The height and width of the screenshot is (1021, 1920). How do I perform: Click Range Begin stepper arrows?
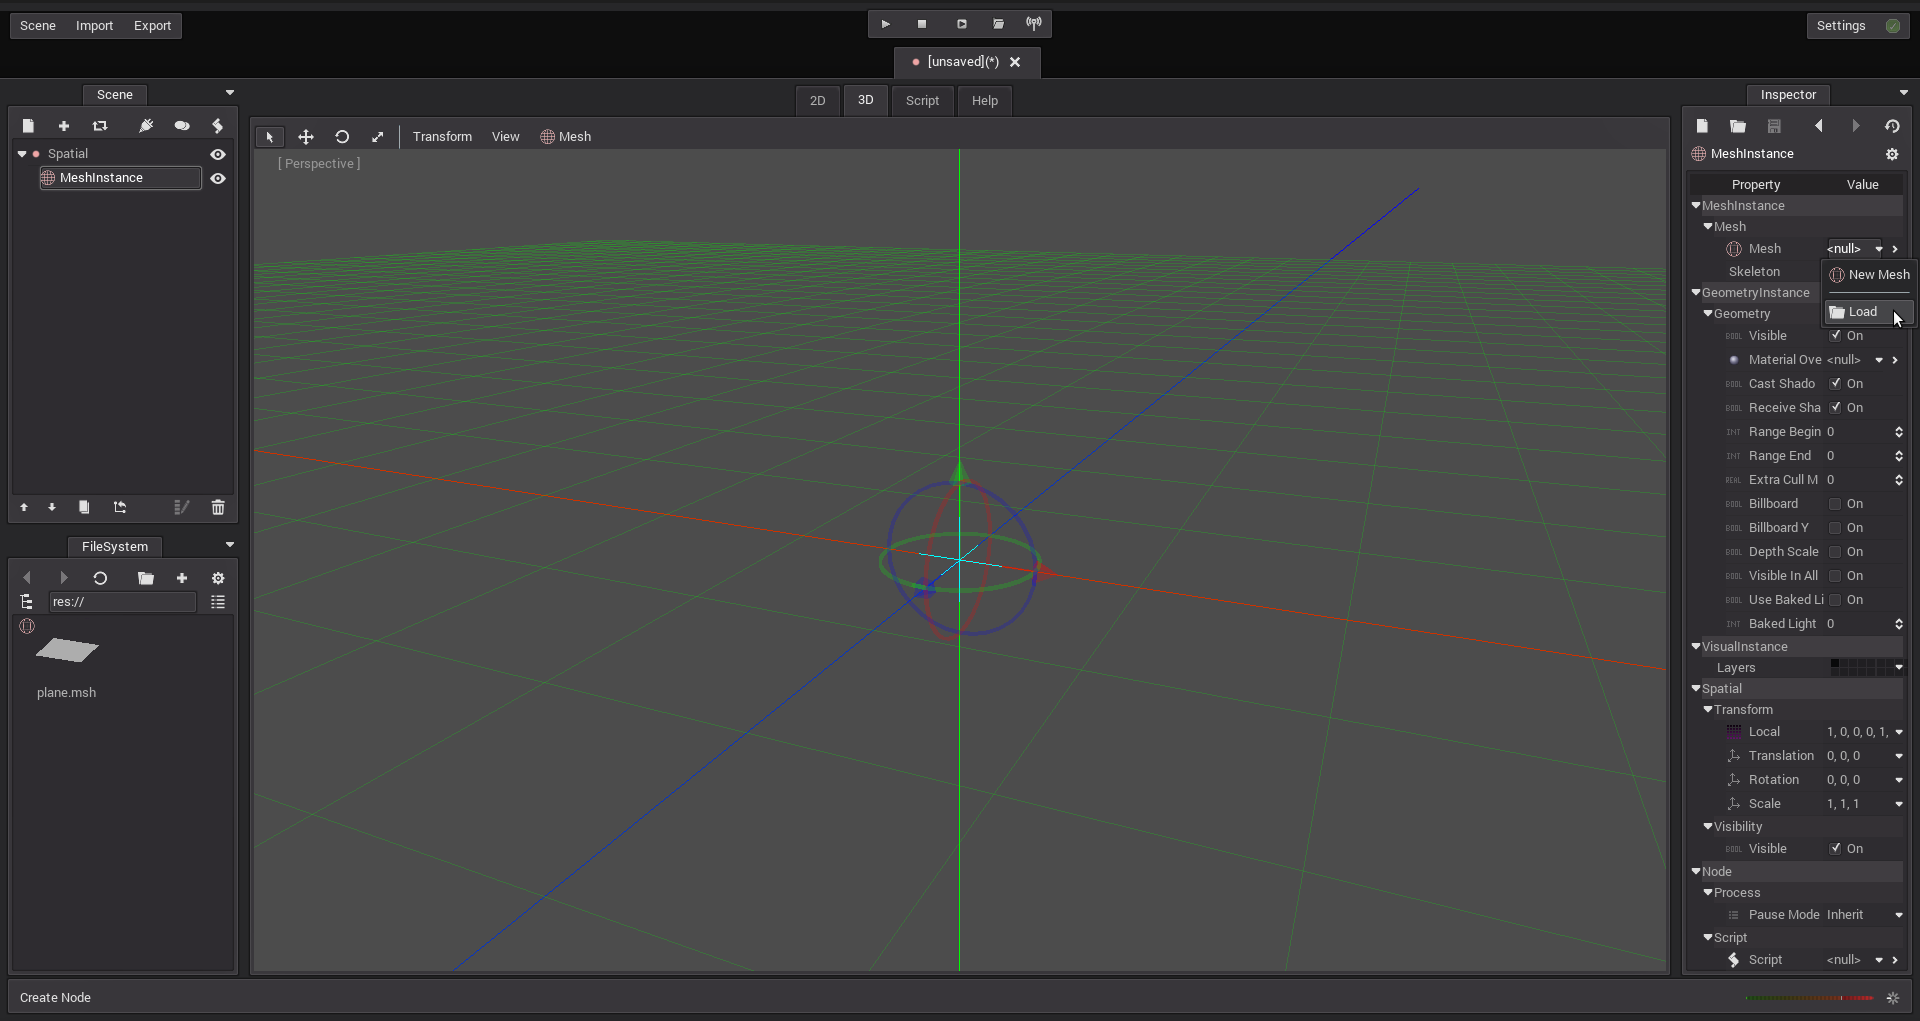tap(1898, 432)
